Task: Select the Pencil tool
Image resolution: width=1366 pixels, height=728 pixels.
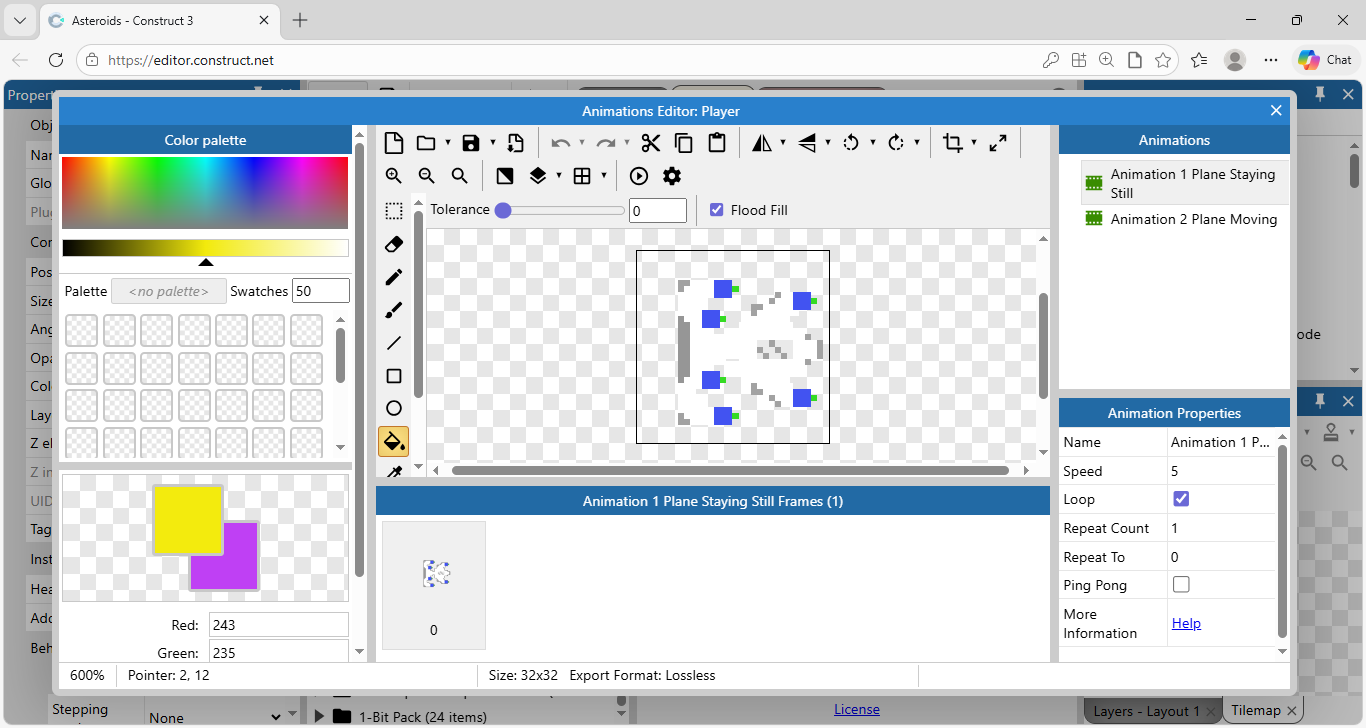Action: coord(394,277)
